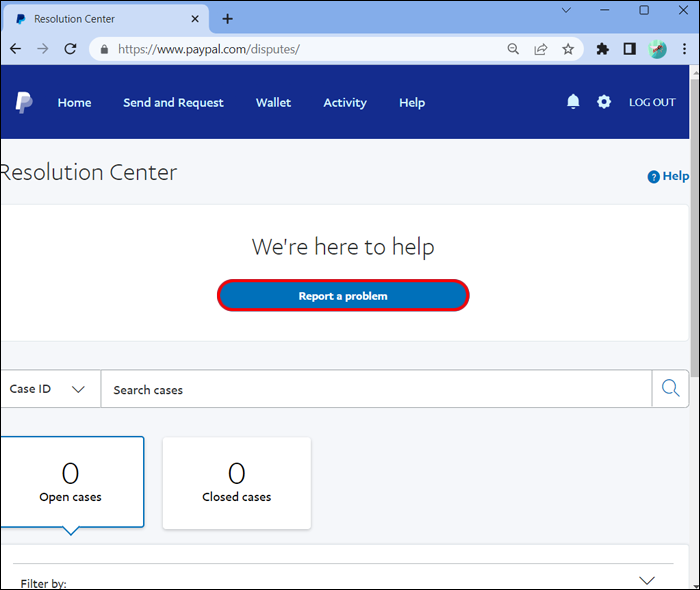Bookmark this page with star icon
Image resolution: width=700 pixels, height=590 pixels.
568,49
